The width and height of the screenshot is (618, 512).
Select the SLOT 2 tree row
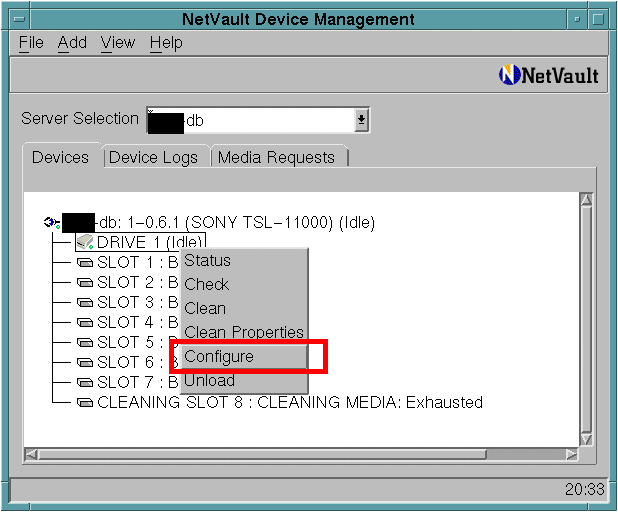point(128,283)
